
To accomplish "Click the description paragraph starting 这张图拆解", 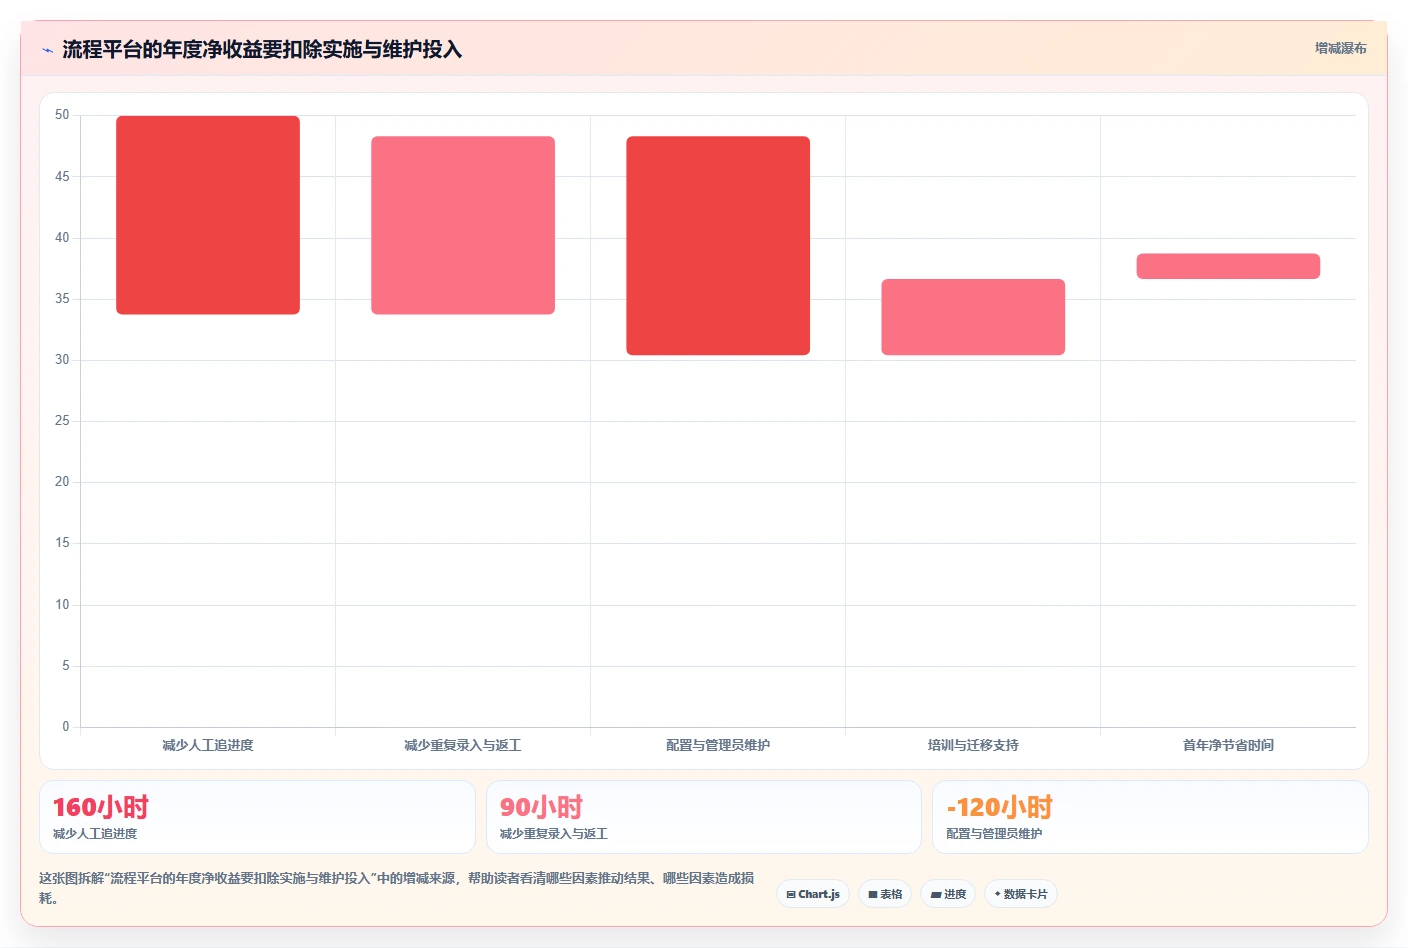I will click(397, 888).
